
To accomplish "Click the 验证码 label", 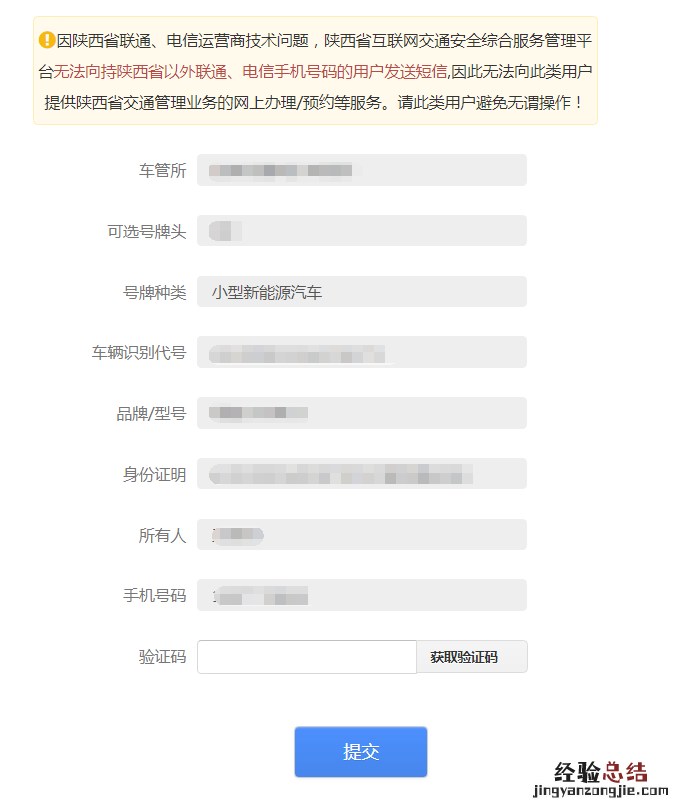I will pyautogui.click(x=162, y=657).
